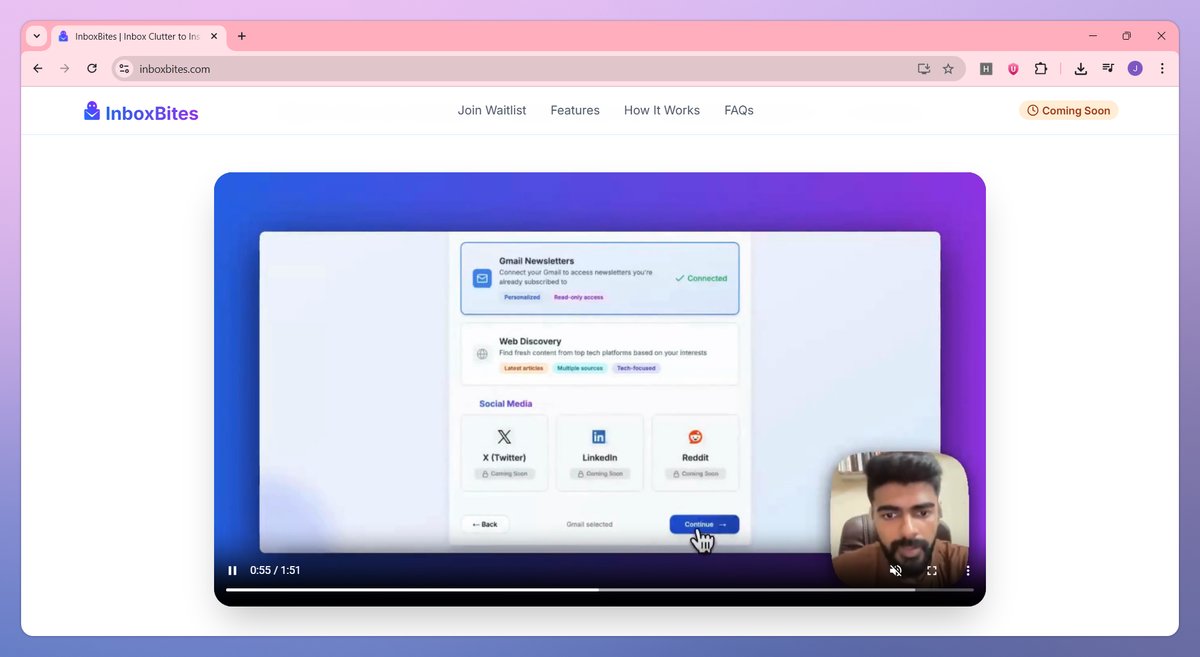This screenshot has width=1200, height=657.
Task: Select the Web Discovery card
Action: point(600,354)
